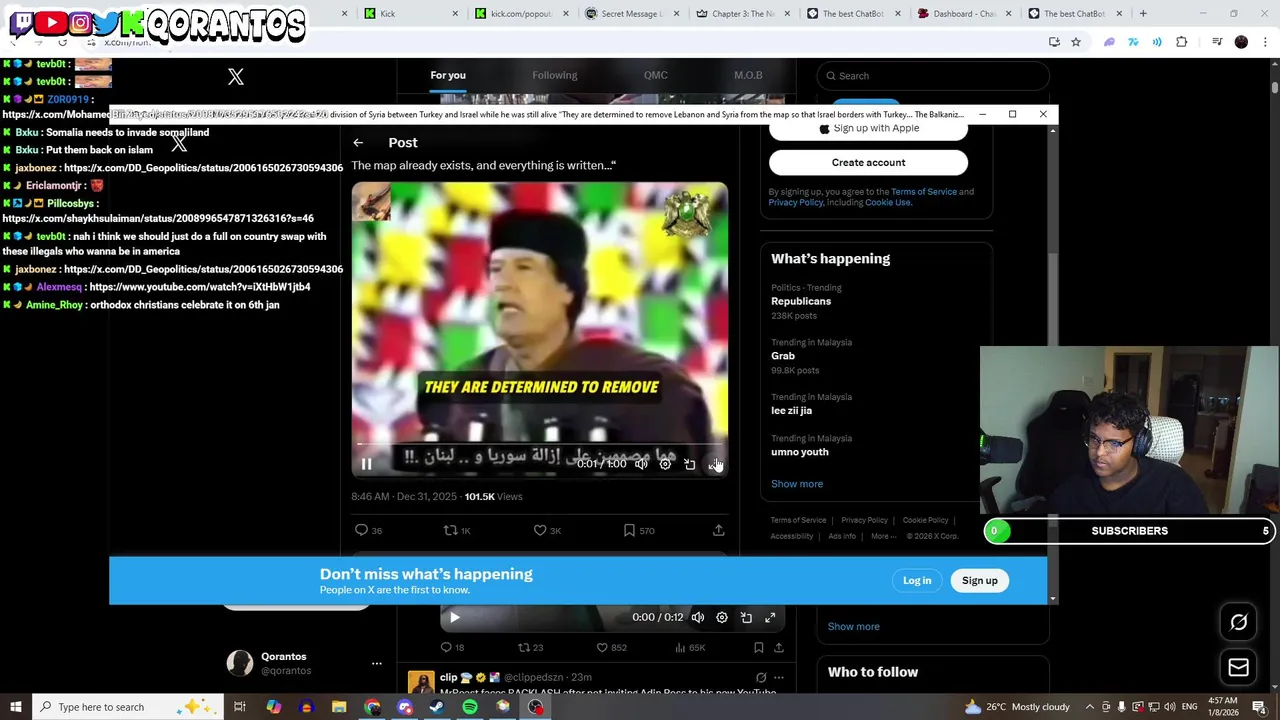
Task: Open main video settings gear
Action: (x=665, y=464)
